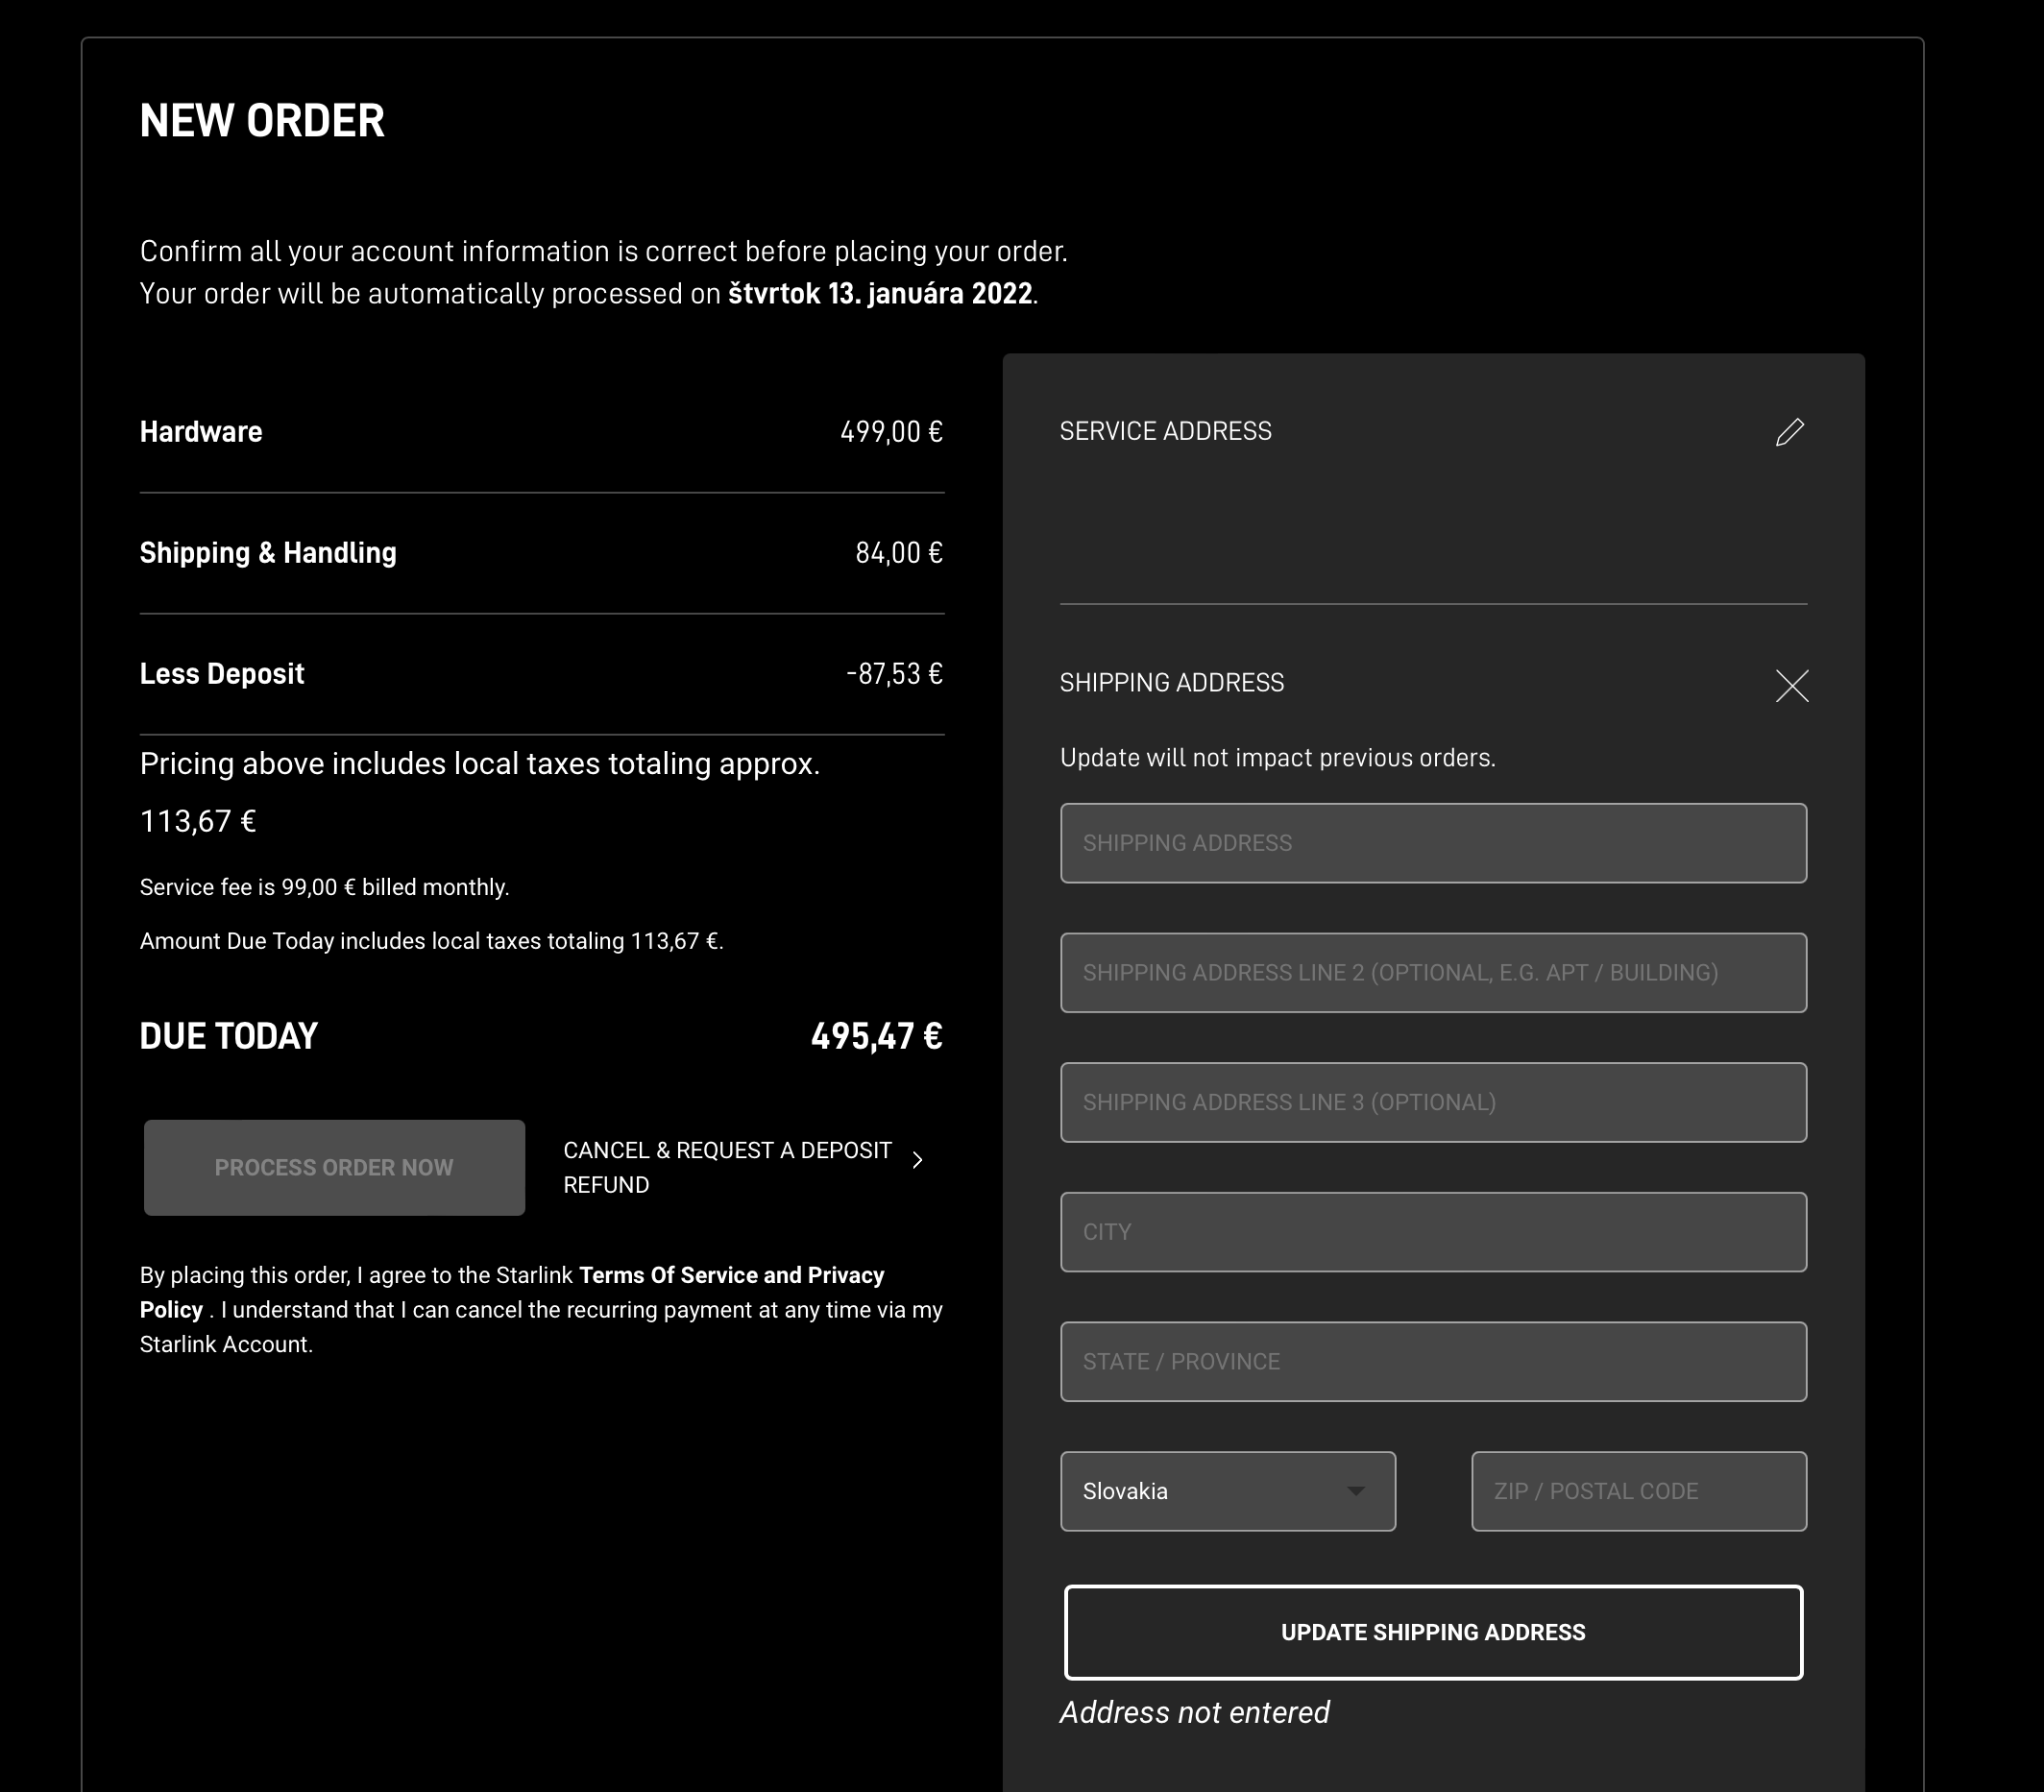Focus the Shipping Address input field
Screen dimensions: 2044x1792
1432,843
